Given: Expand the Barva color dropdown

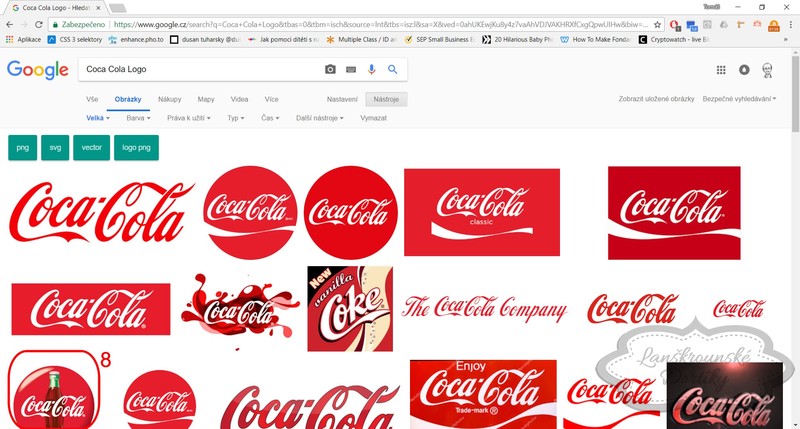Looking at the screenshot, I should pos(138,118).
